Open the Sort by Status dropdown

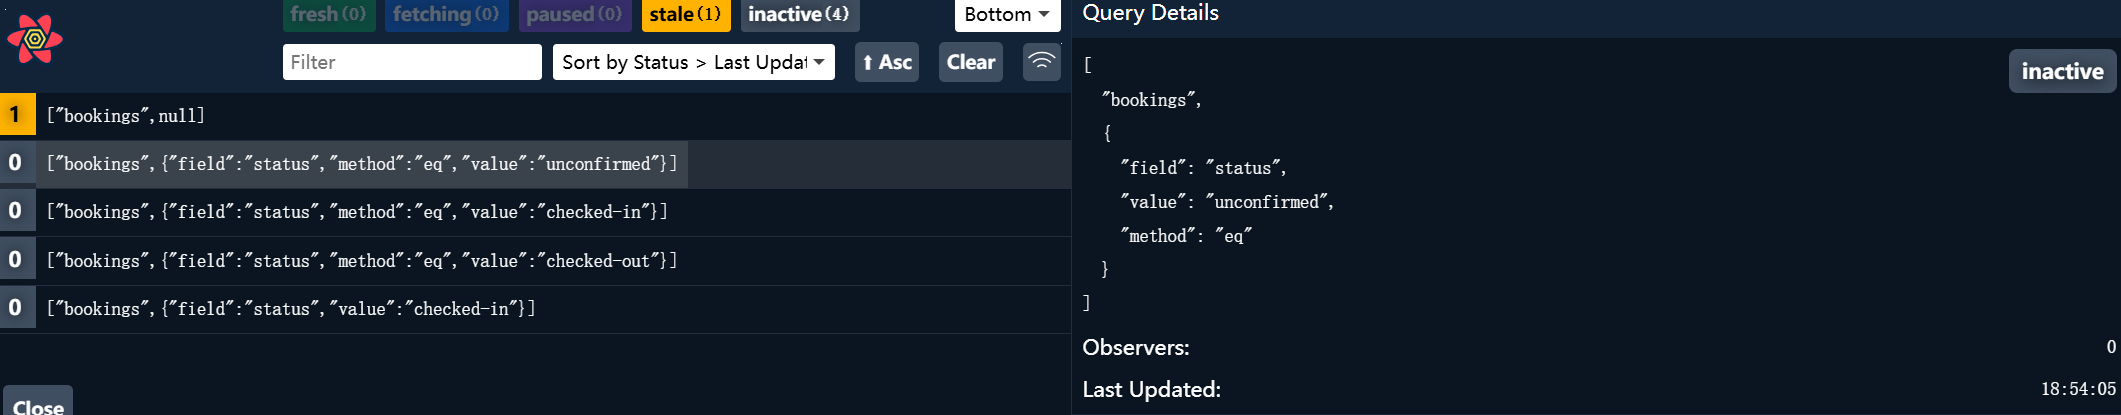point(693,62)
